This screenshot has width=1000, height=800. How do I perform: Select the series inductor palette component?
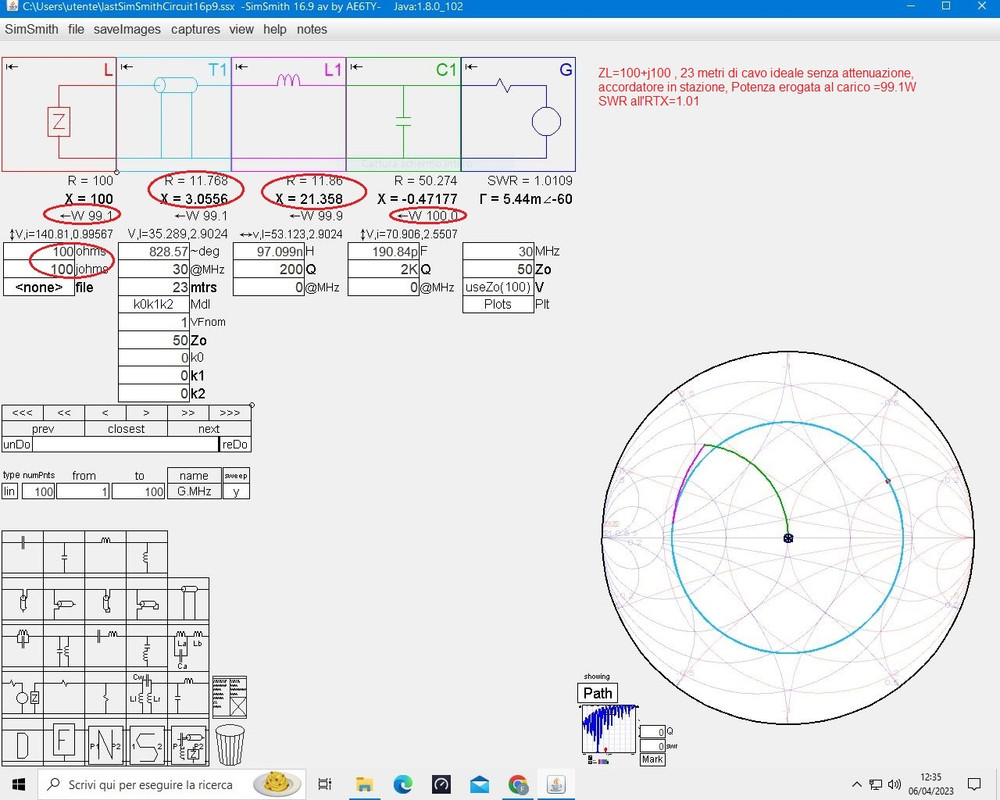tap(105, 552)
